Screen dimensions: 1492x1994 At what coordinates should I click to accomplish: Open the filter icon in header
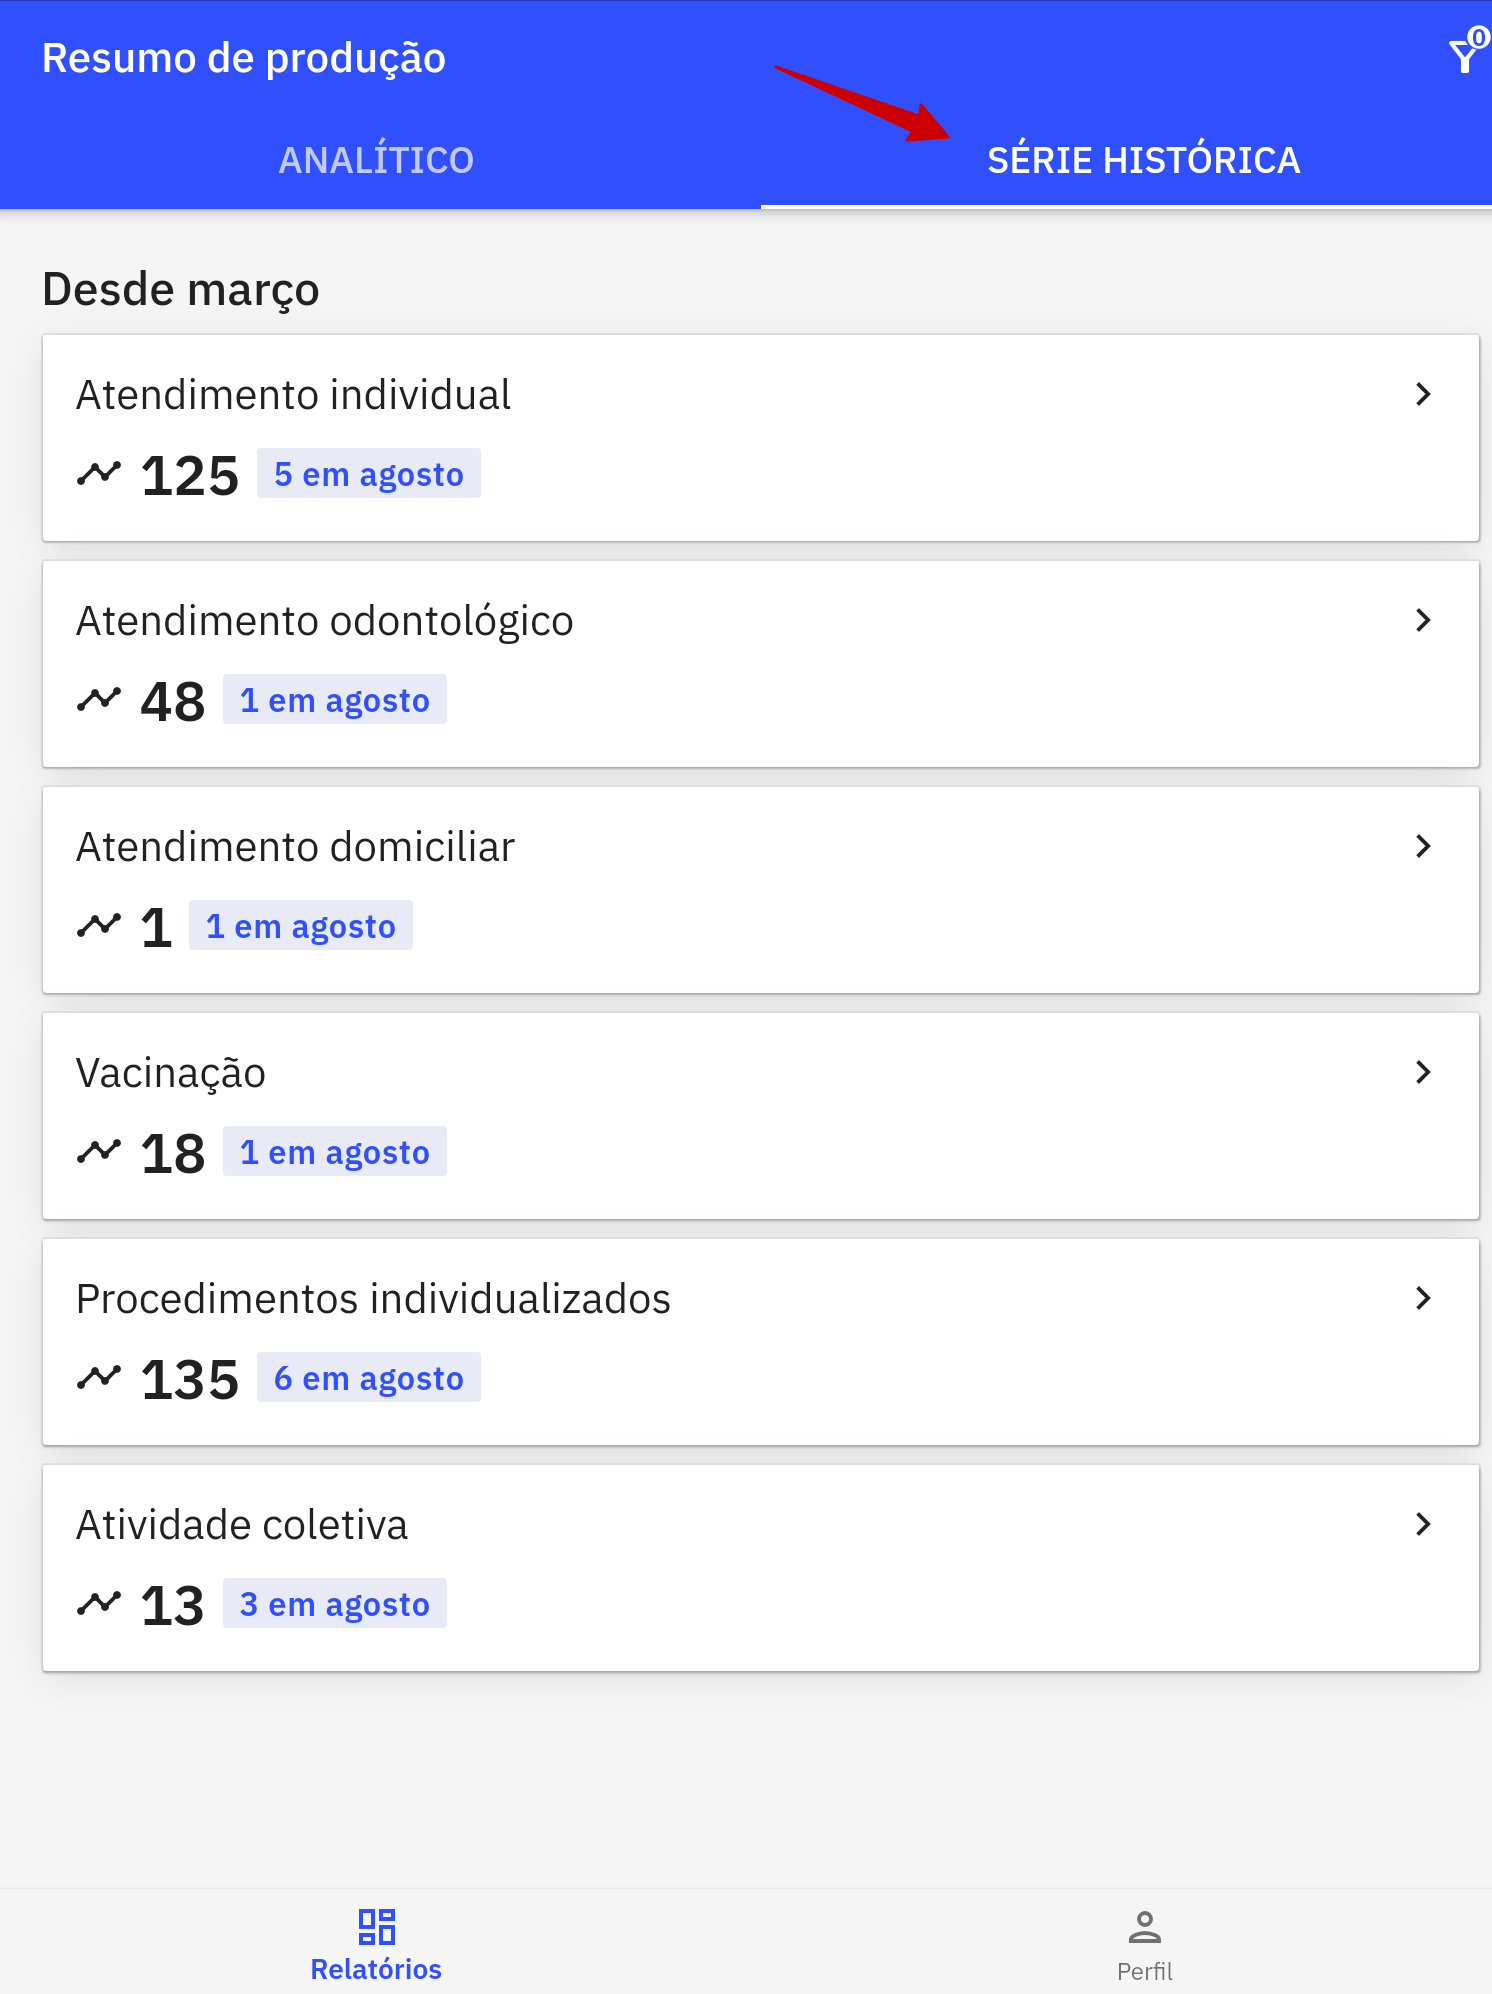tap(1466, 55)
